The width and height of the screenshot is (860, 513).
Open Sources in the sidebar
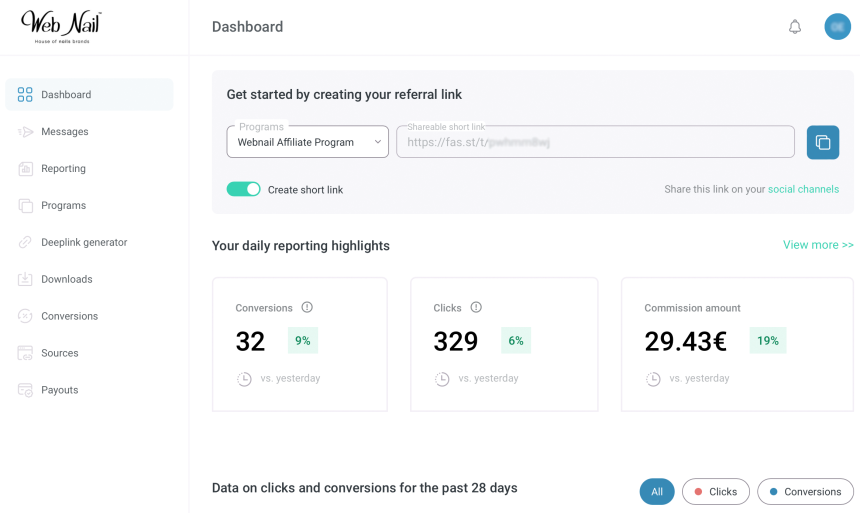[59, 353]
